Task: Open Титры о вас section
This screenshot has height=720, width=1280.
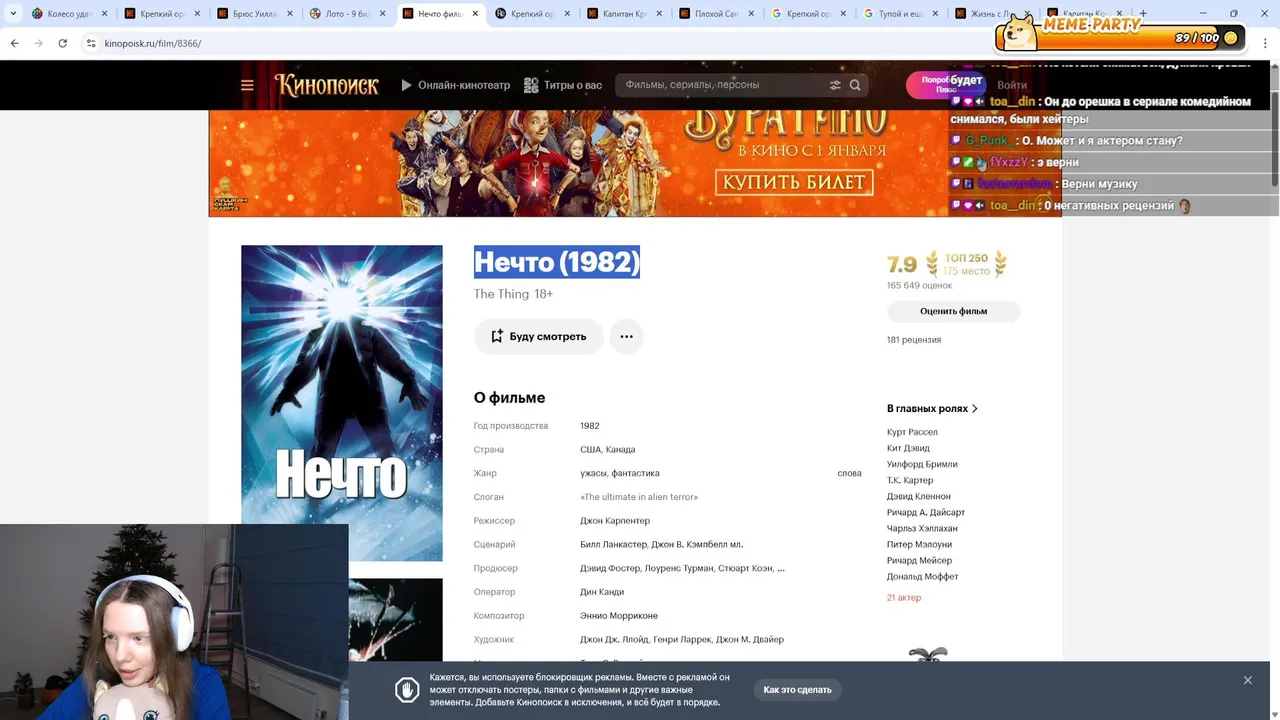Action: click(563, 85)
